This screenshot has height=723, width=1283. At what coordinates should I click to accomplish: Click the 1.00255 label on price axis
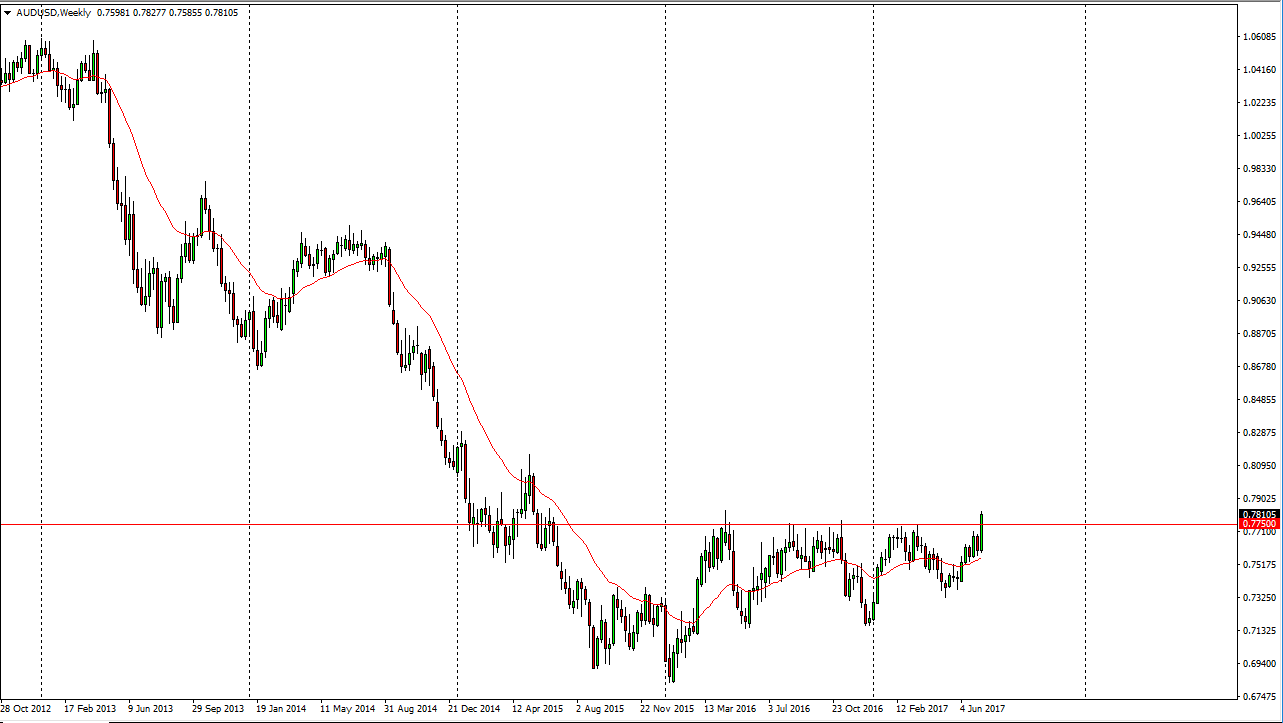[1257, 136]
